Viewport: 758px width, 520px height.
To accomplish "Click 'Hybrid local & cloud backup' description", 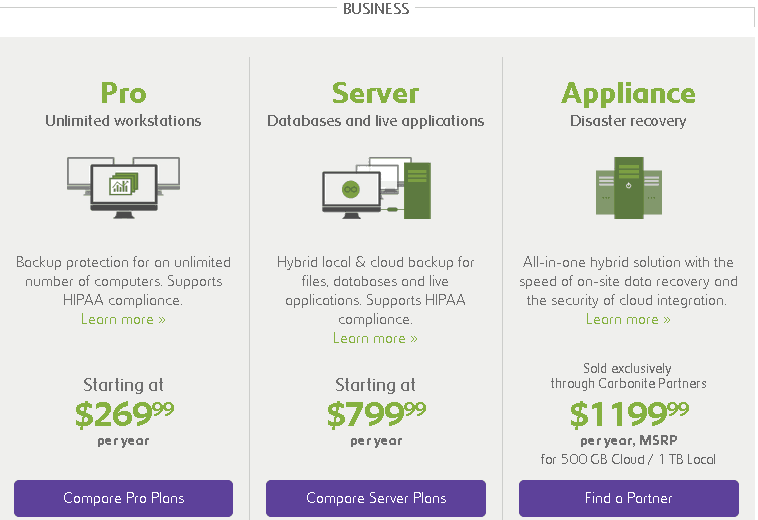I will click(x=375, y=290).
